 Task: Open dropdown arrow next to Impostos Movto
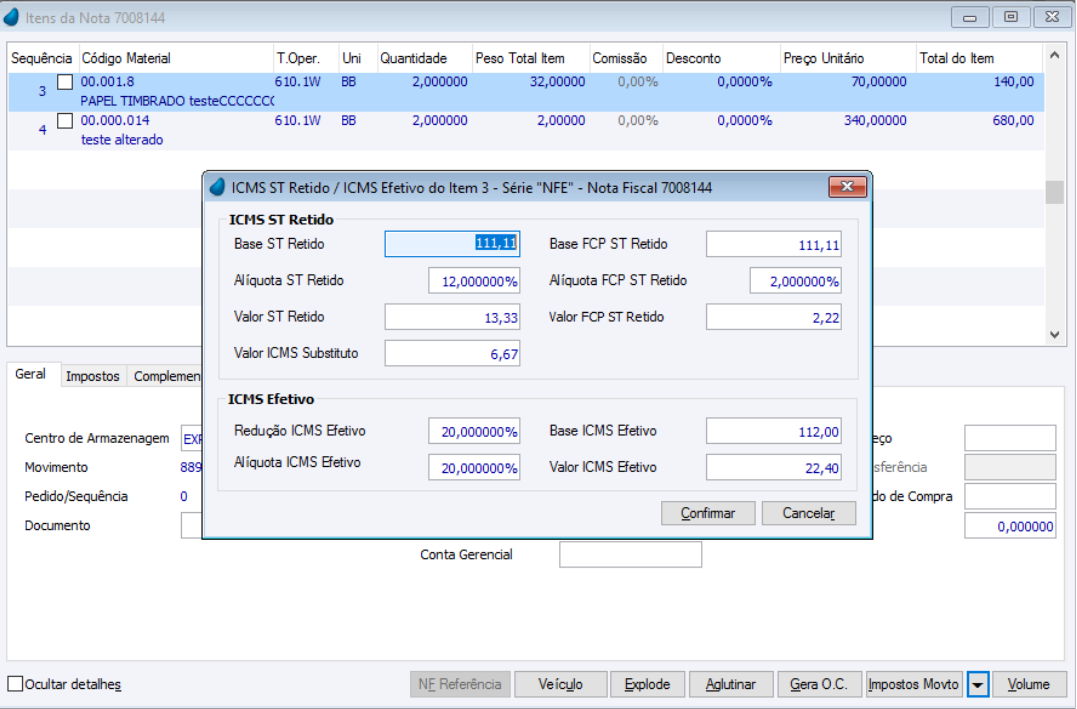pos(977,684)
